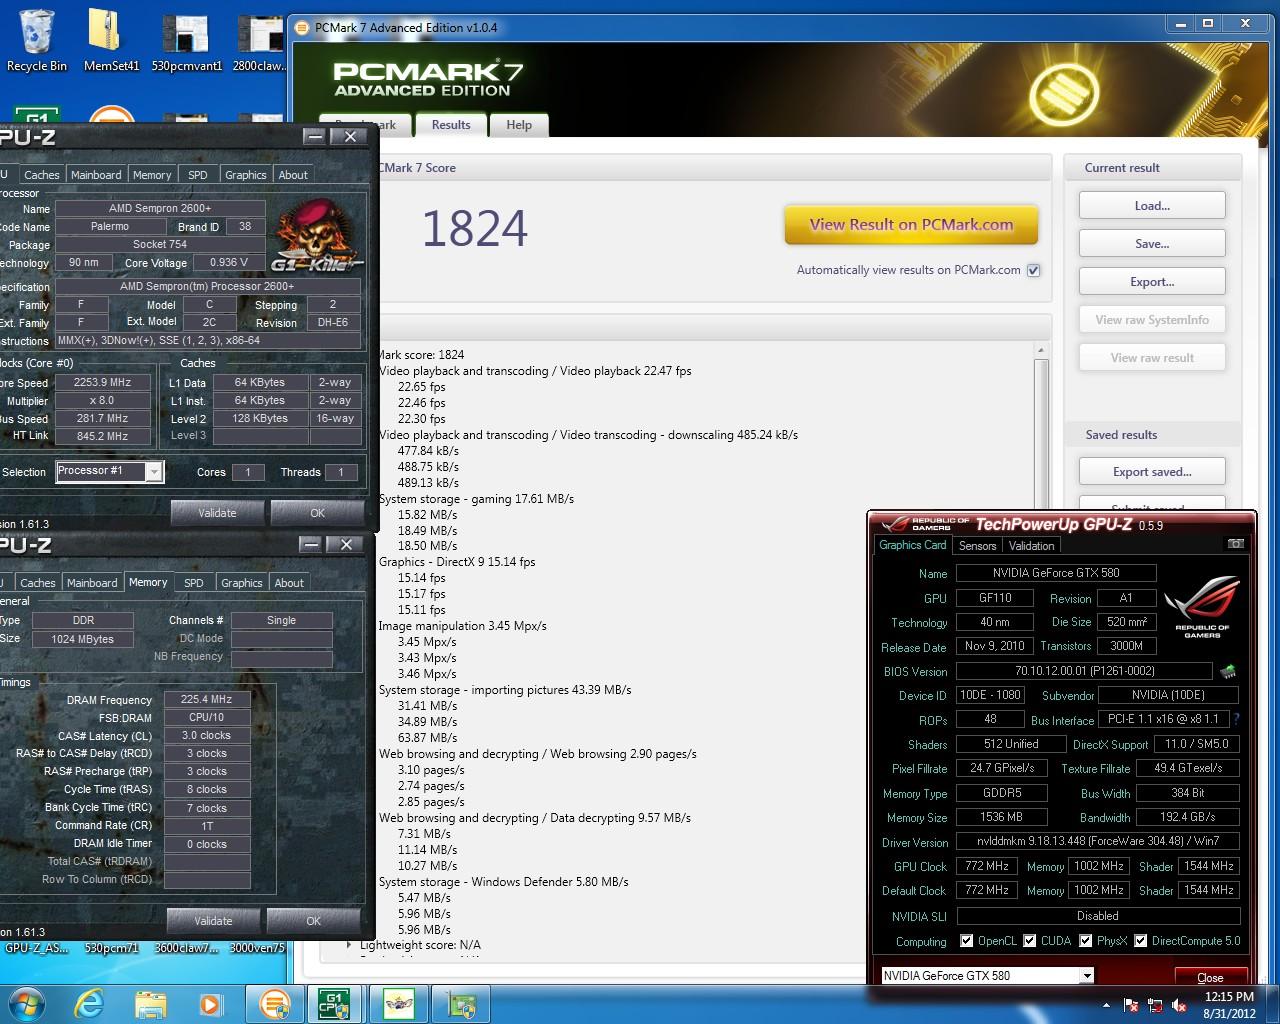Screen dimensions: 1280x1024
Task: Click the Save... button
Action: pos(1152,243)
